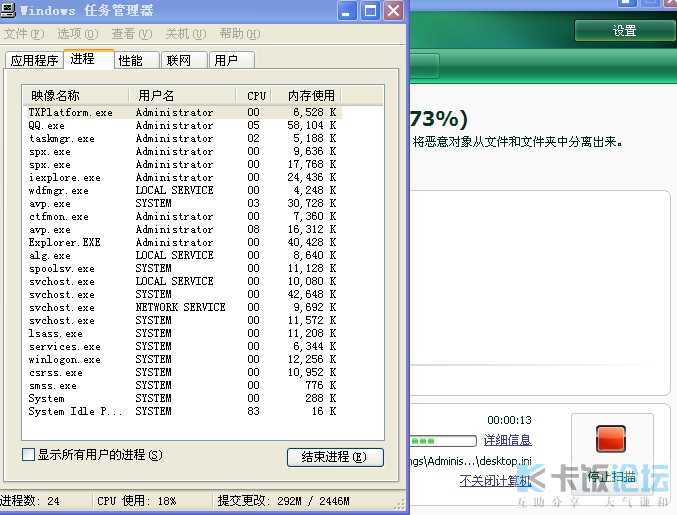Select the alg.exe process
The image size is (677, 515).
click(182, 255)
